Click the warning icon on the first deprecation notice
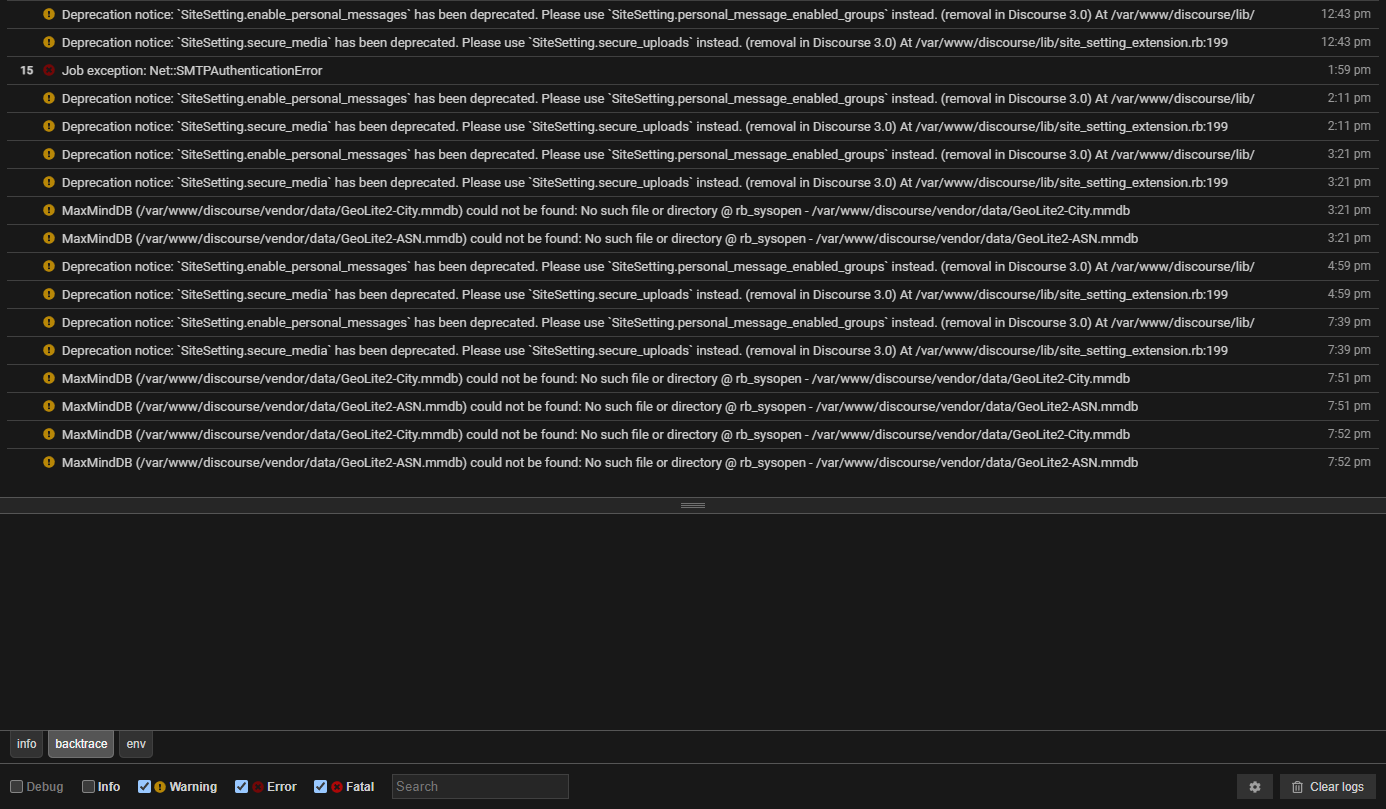 click(x=49, y=14)
